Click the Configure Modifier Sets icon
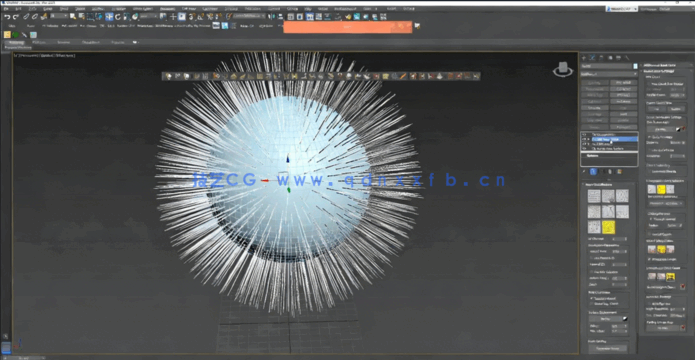 pyautogui.click(x=619, y=172)
